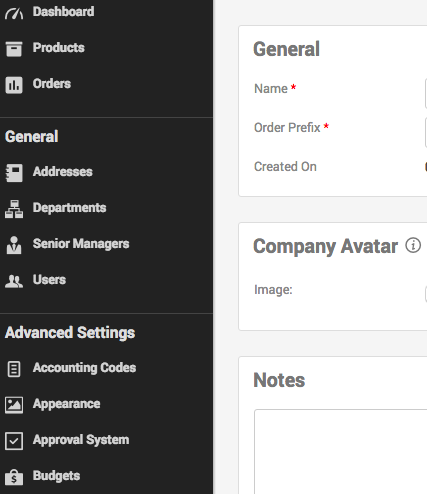Click the Orders bar chart icon
This screenshot has height=494, width=427.
(14, 85)
